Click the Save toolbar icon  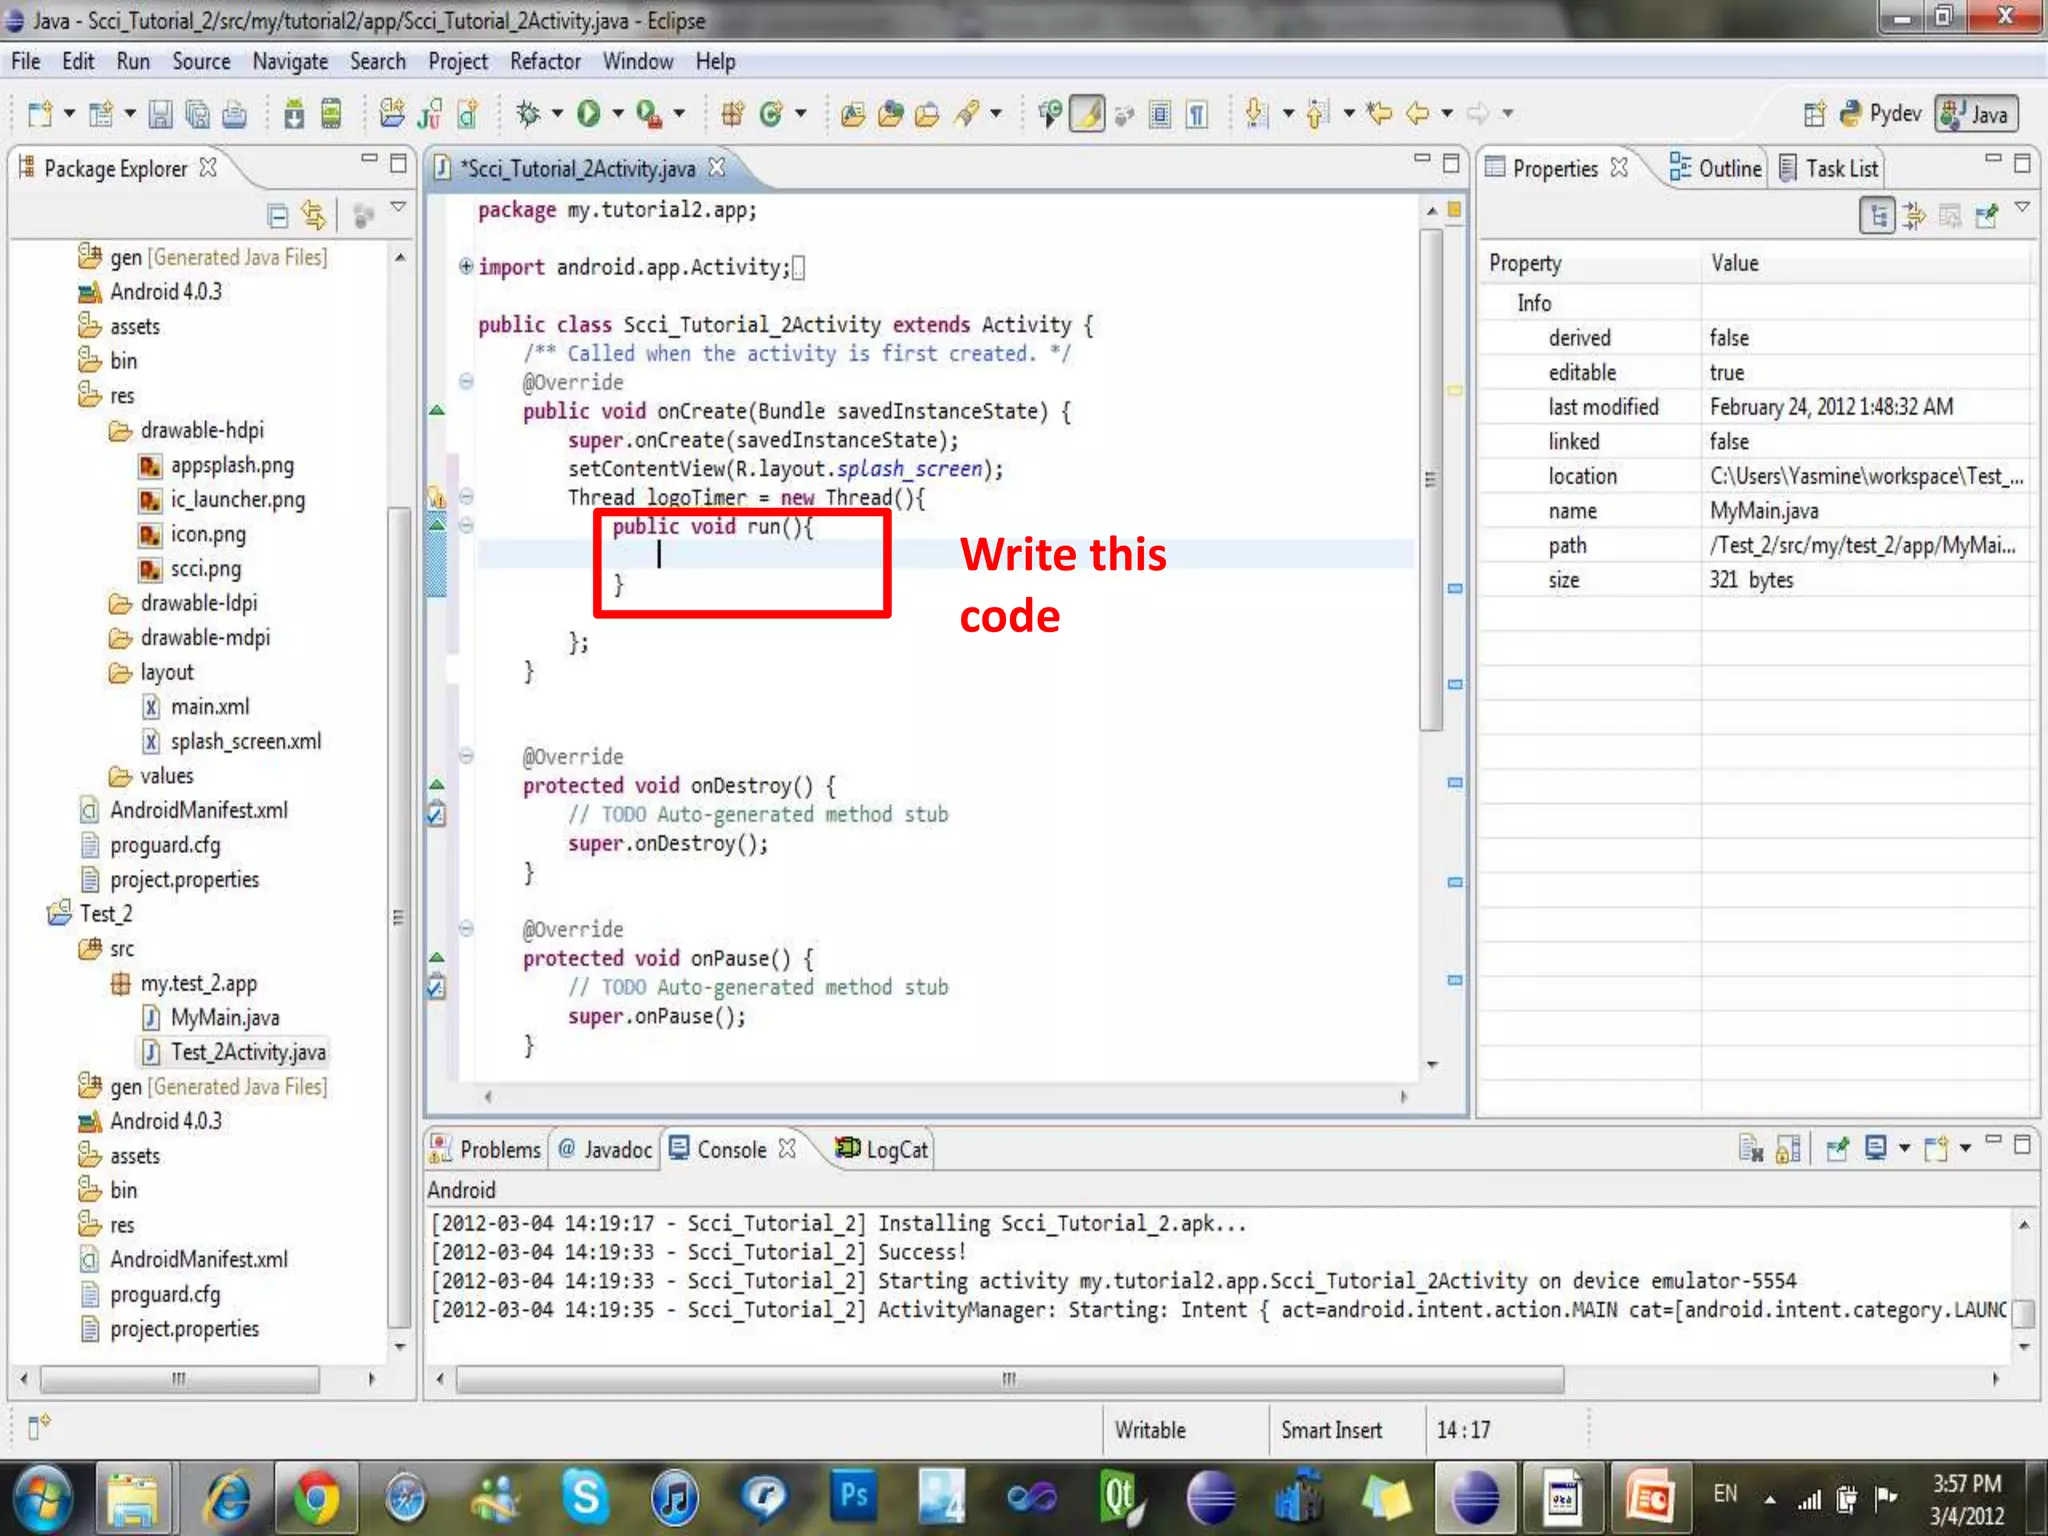(x=160, y=115)
